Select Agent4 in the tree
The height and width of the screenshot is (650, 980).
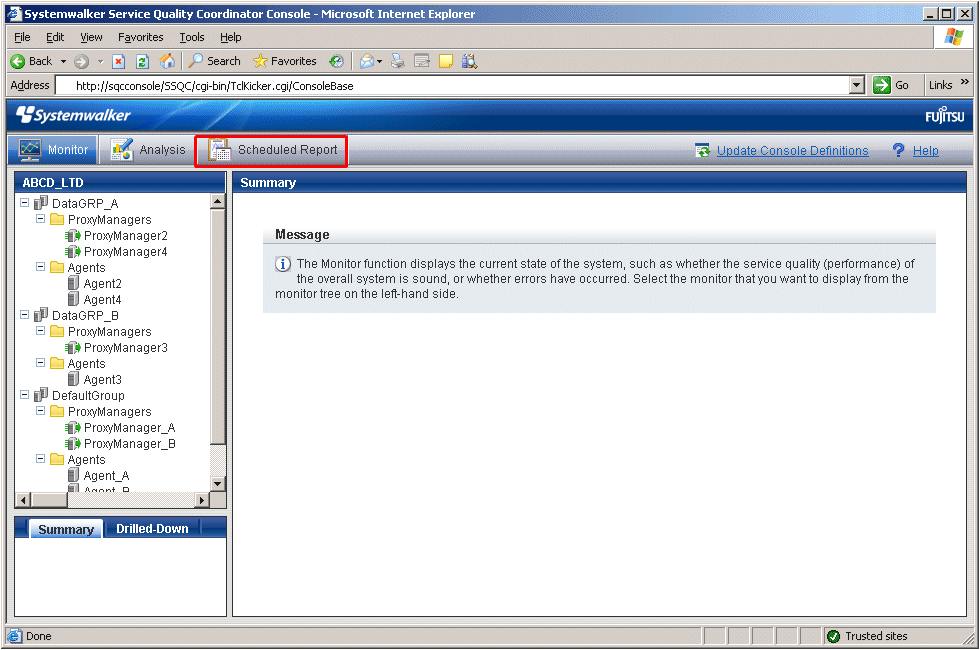pyautogui.click(x=102, y=300)
